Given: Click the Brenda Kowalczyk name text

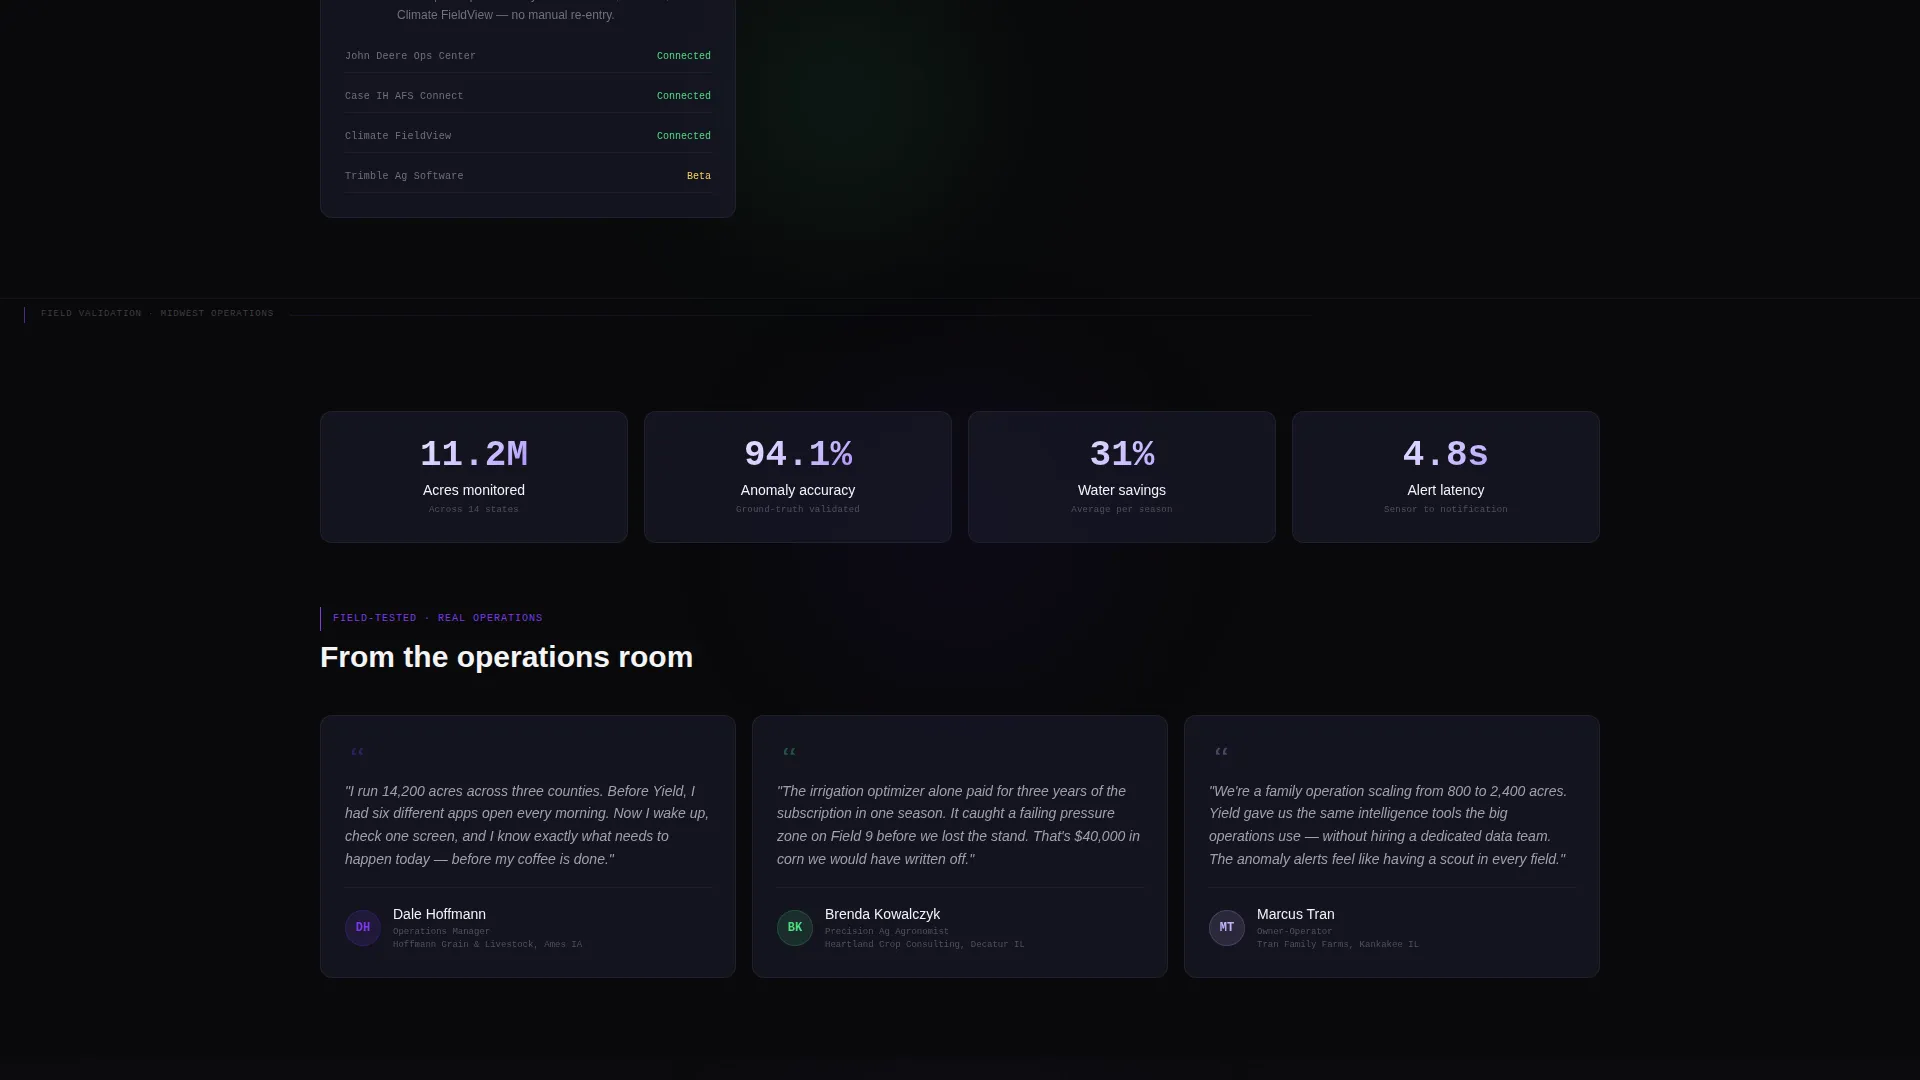Looking at the screenshot, I should click(x=882, y=914).
